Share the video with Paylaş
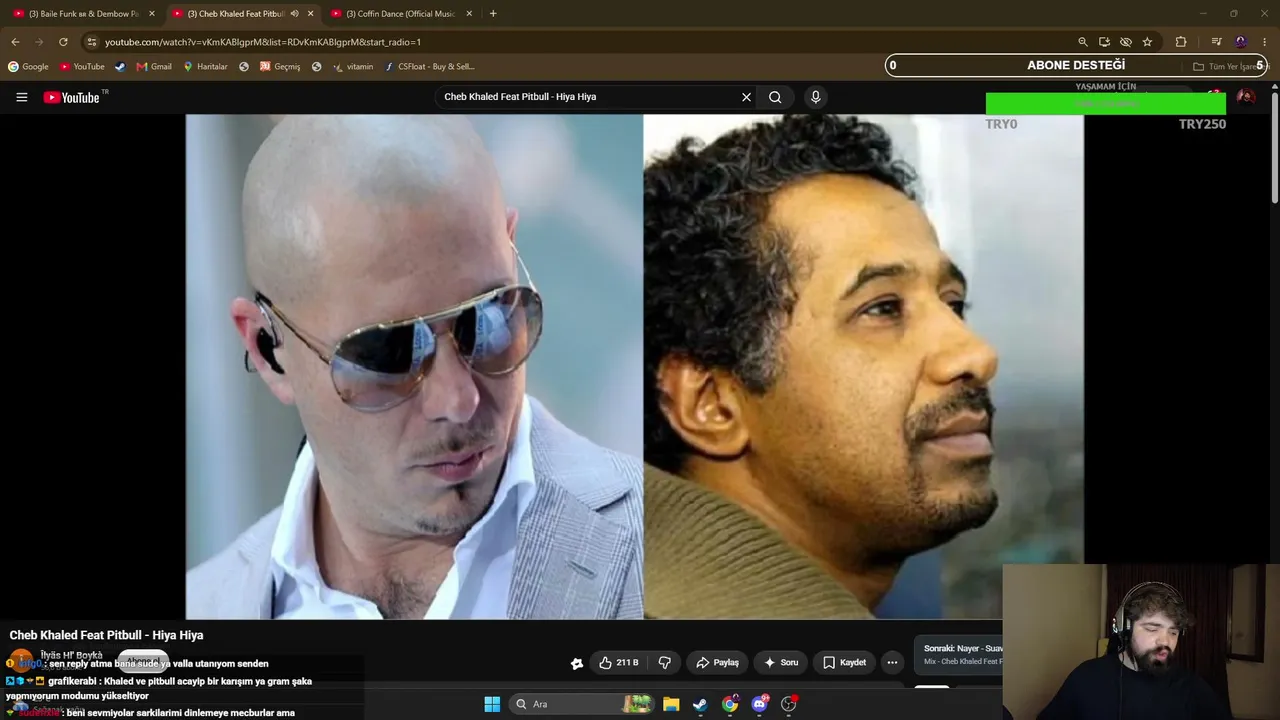This screenshot has height=720, width=1280. tap(717, 662)
